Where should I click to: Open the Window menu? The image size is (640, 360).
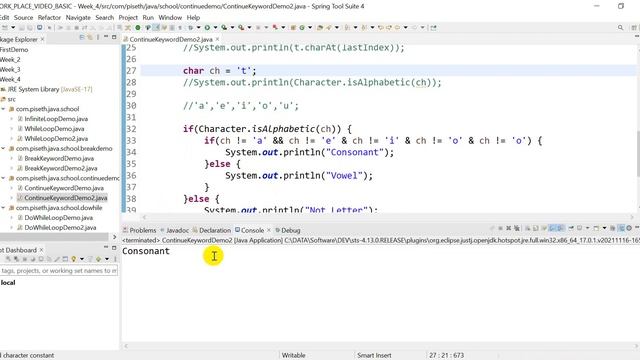coord(170,18)
